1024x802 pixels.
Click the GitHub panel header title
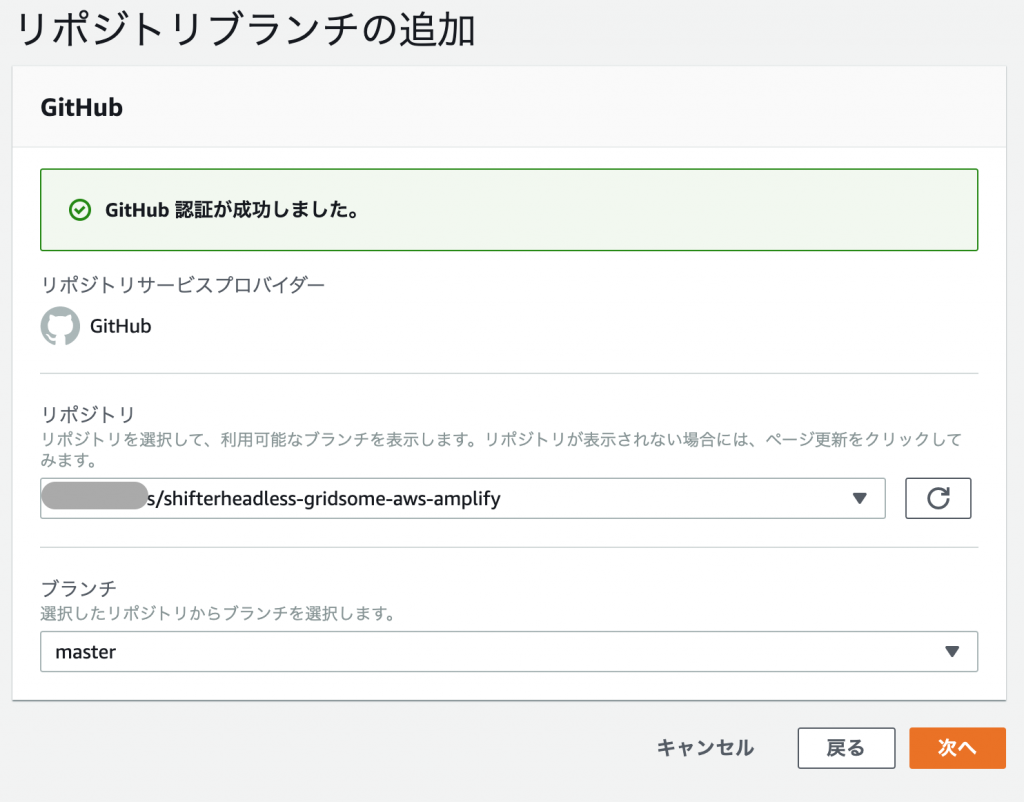[82, 107]
